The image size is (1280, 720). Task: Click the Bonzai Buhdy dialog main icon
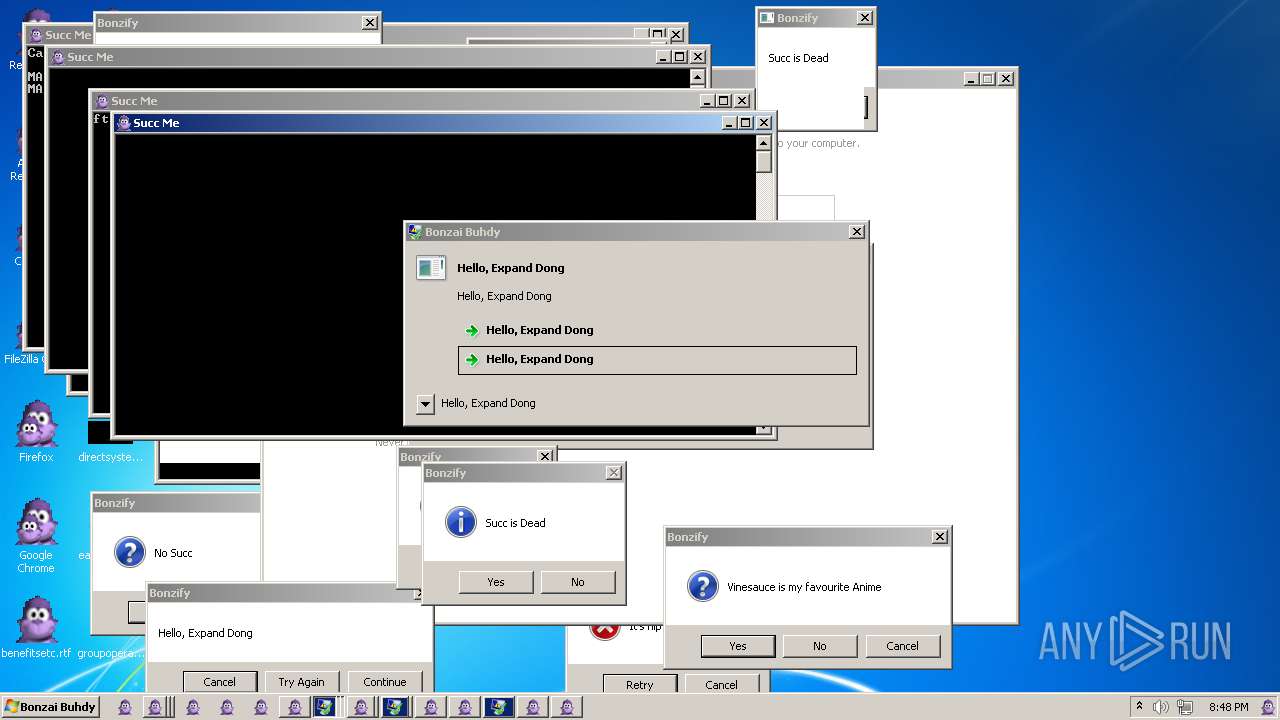pyautogui.click(x=431, y=268)
